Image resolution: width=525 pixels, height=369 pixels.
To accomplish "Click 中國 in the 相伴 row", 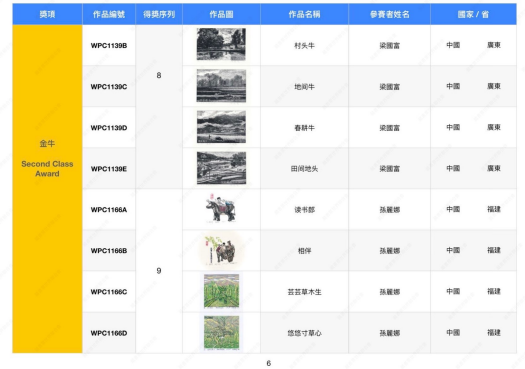I will click(x=453, y=250).
